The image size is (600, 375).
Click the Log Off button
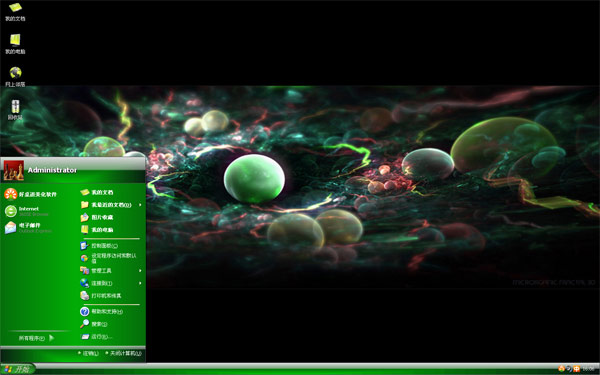[x=88, y=353]
